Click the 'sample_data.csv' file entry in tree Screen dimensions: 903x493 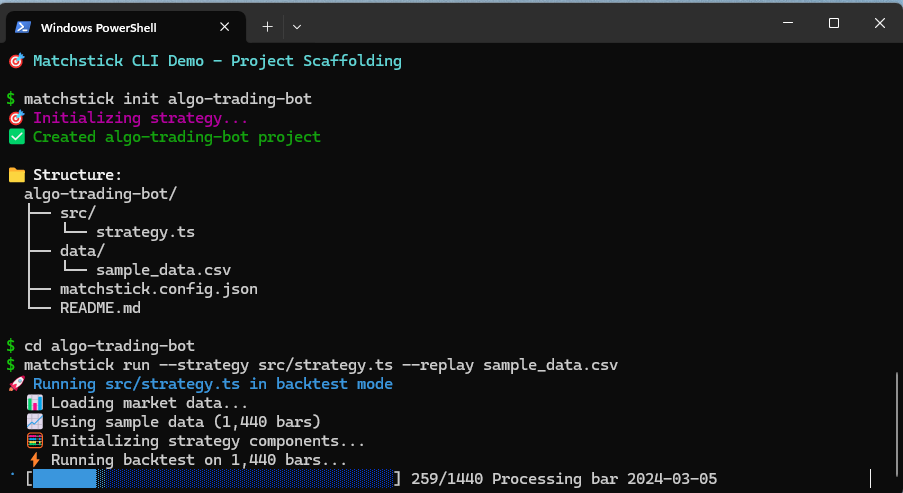[x=164, y=270]
